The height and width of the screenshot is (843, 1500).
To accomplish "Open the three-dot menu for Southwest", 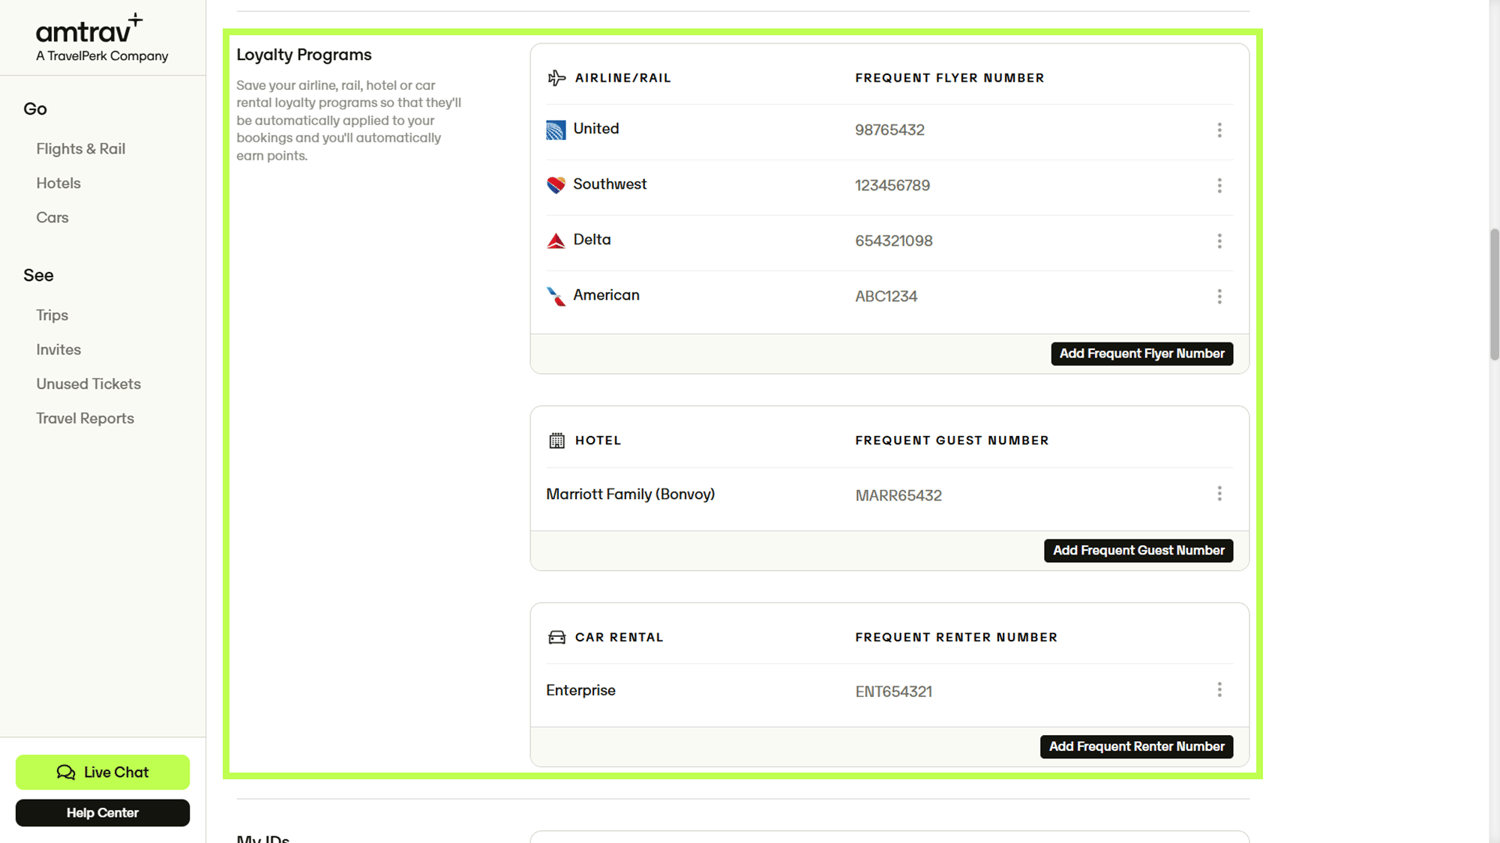I will (1219, 185).
